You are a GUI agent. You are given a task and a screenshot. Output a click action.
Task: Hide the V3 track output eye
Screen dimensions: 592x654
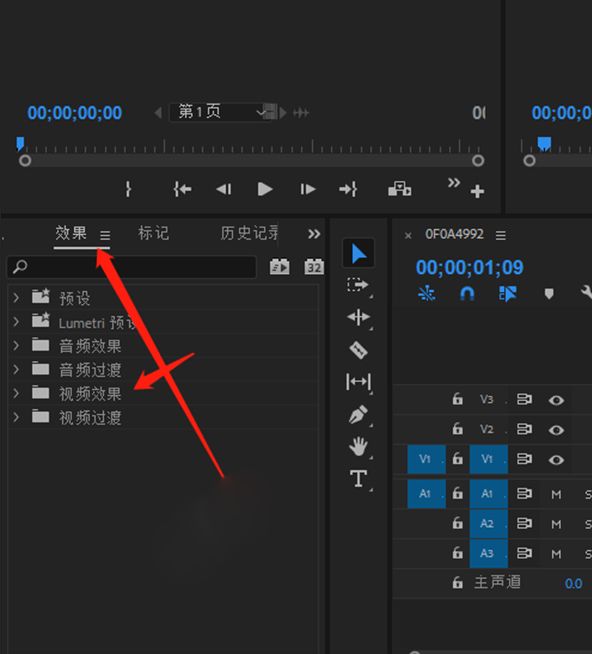pyautogui.click(x=556, y=400)
